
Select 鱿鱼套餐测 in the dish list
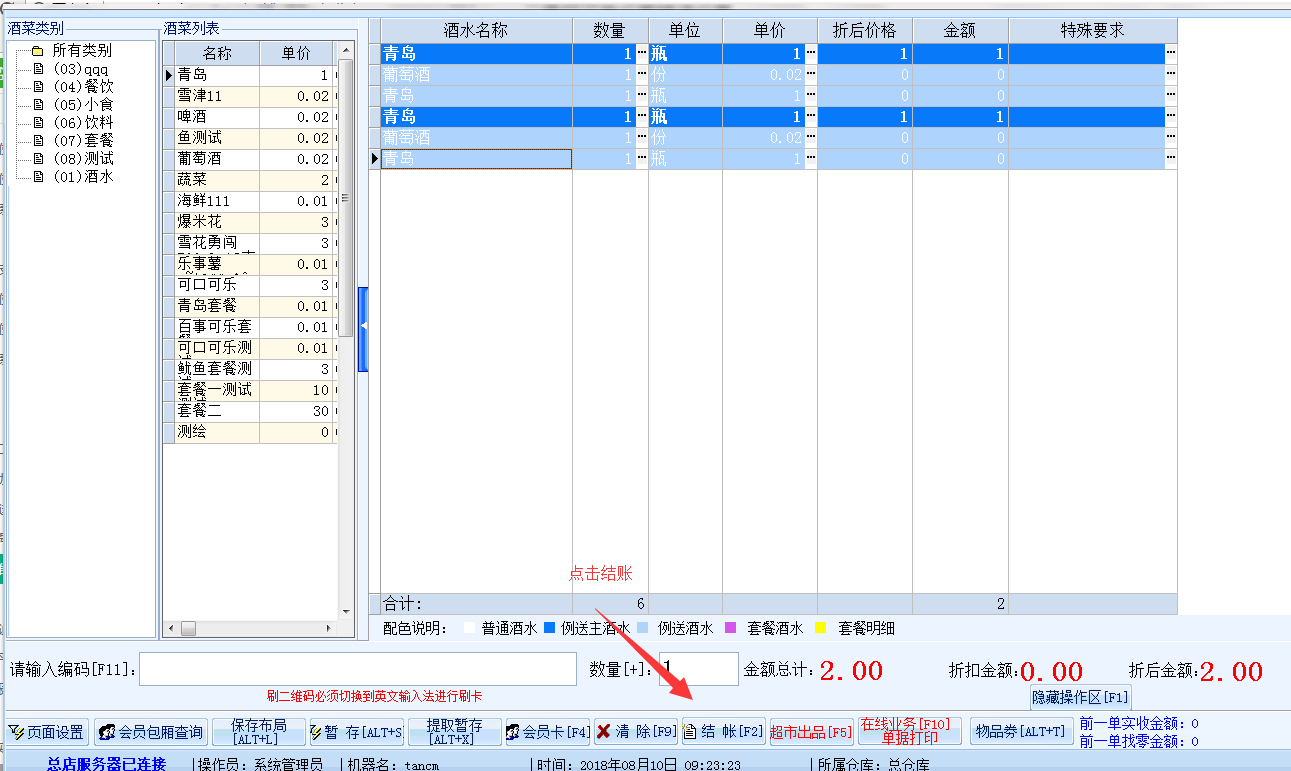(x=217, y=369)
